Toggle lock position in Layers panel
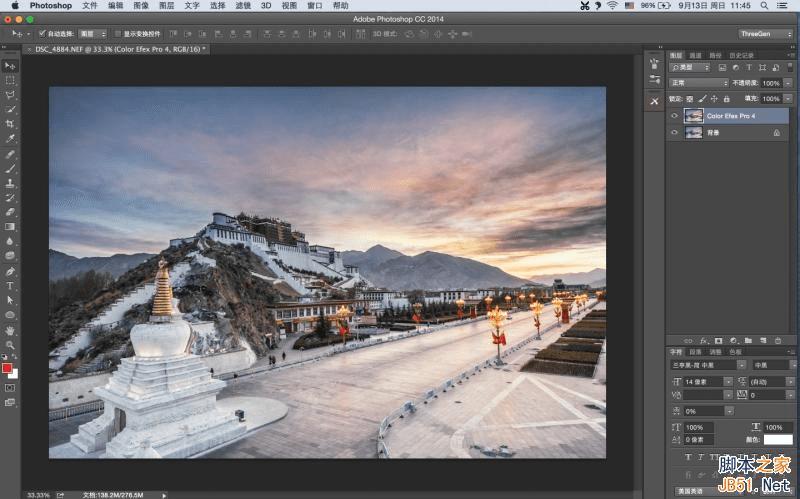 click(x=714, y=98)
